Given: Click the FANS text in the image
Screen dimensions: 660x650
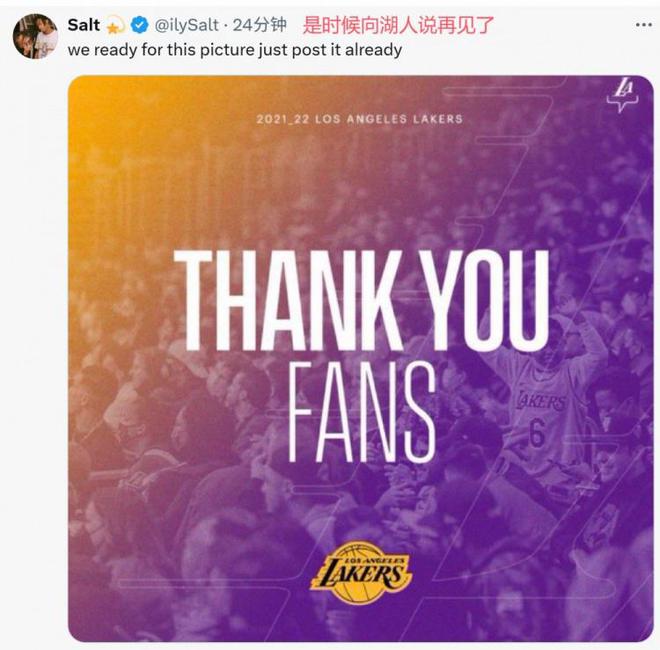Looking at the screenshot, I should coord(362,412).
